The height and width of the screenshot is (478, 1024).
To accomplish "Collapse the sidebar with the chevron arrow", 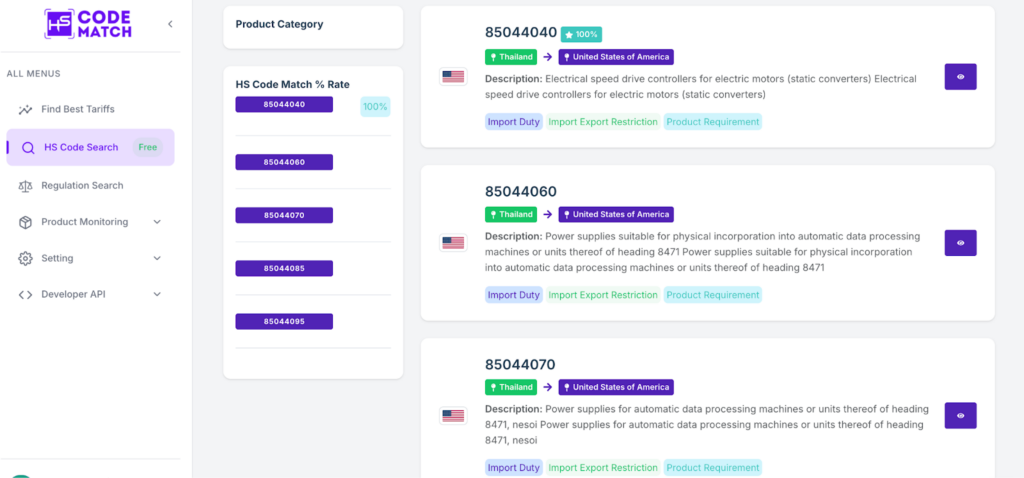I will click(170, 24).
